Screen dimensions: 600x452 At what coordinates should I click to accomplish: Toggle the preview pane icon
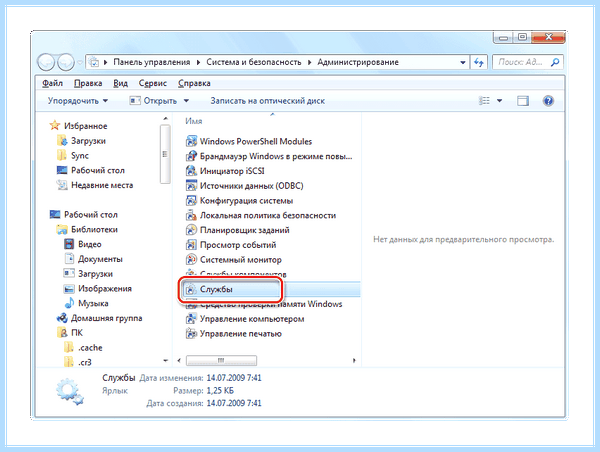[x=523, y=101]
